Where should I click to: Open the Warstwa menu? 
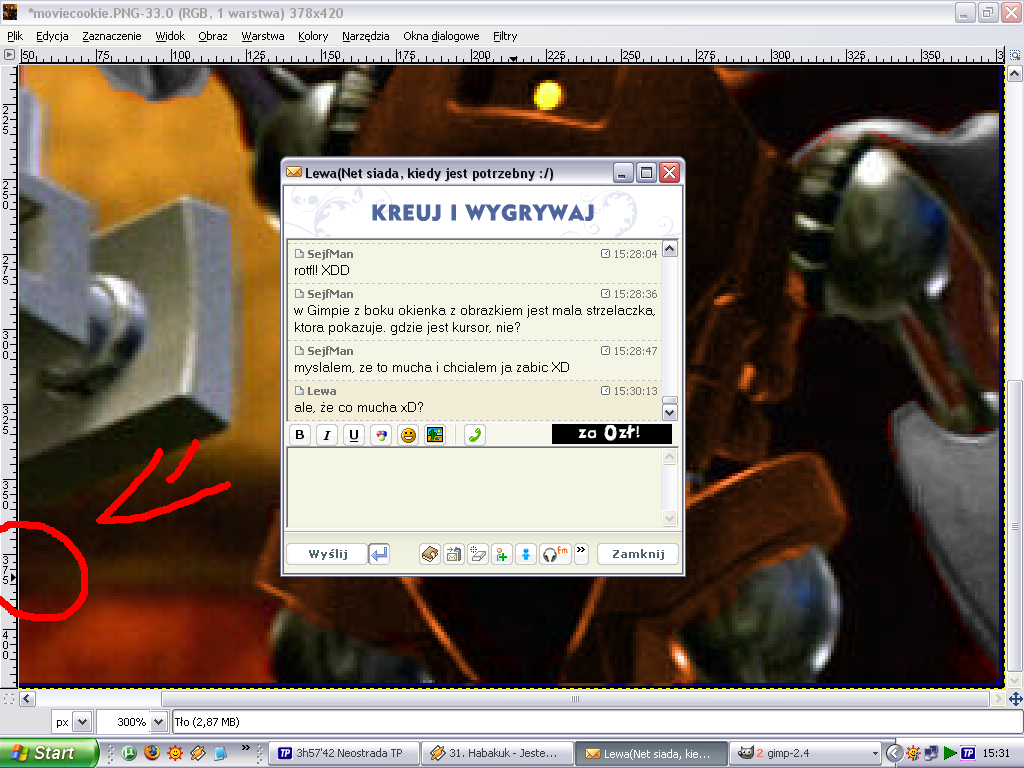[263, 36]
